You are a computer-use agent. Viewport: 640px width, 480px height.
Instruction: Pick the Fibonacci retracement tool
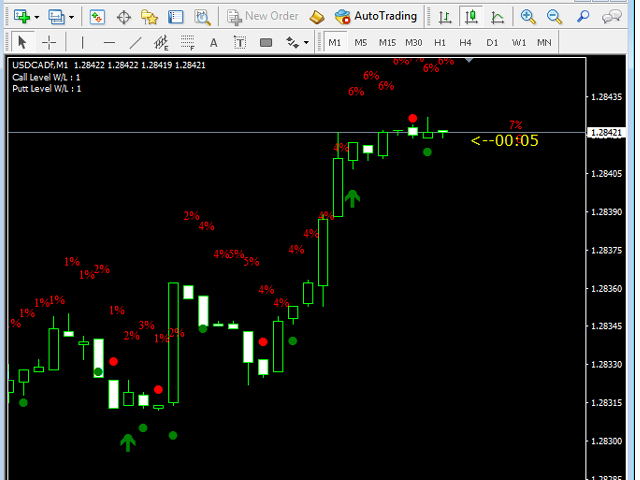click(188, 42)
